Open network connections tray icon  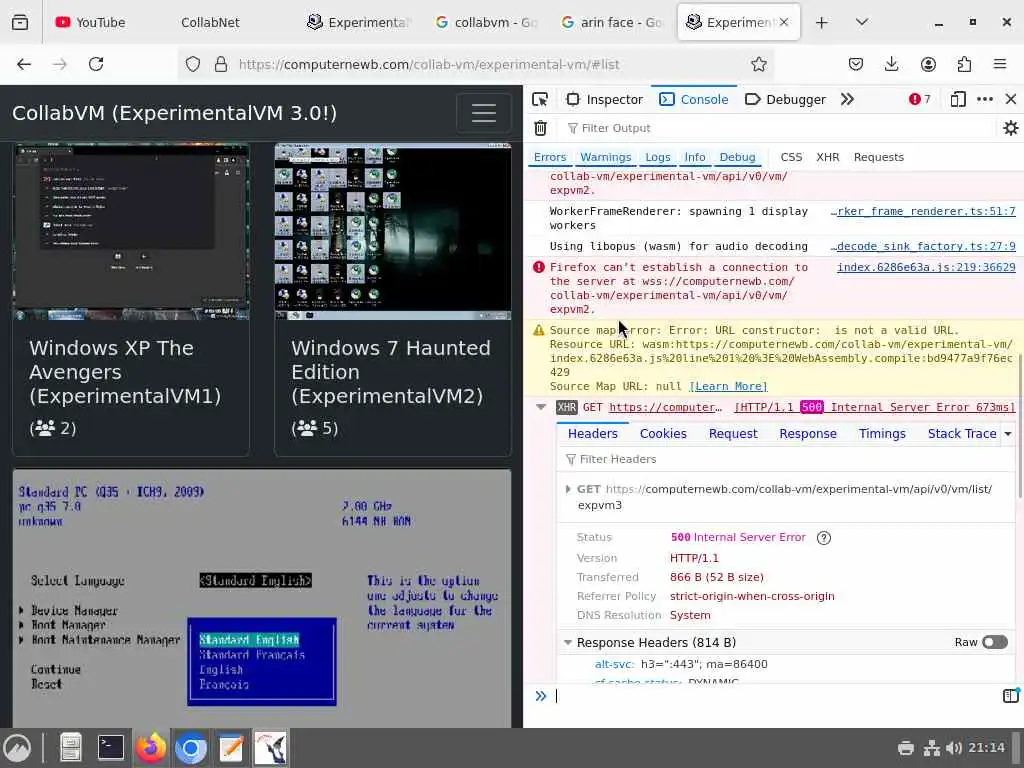931,748
